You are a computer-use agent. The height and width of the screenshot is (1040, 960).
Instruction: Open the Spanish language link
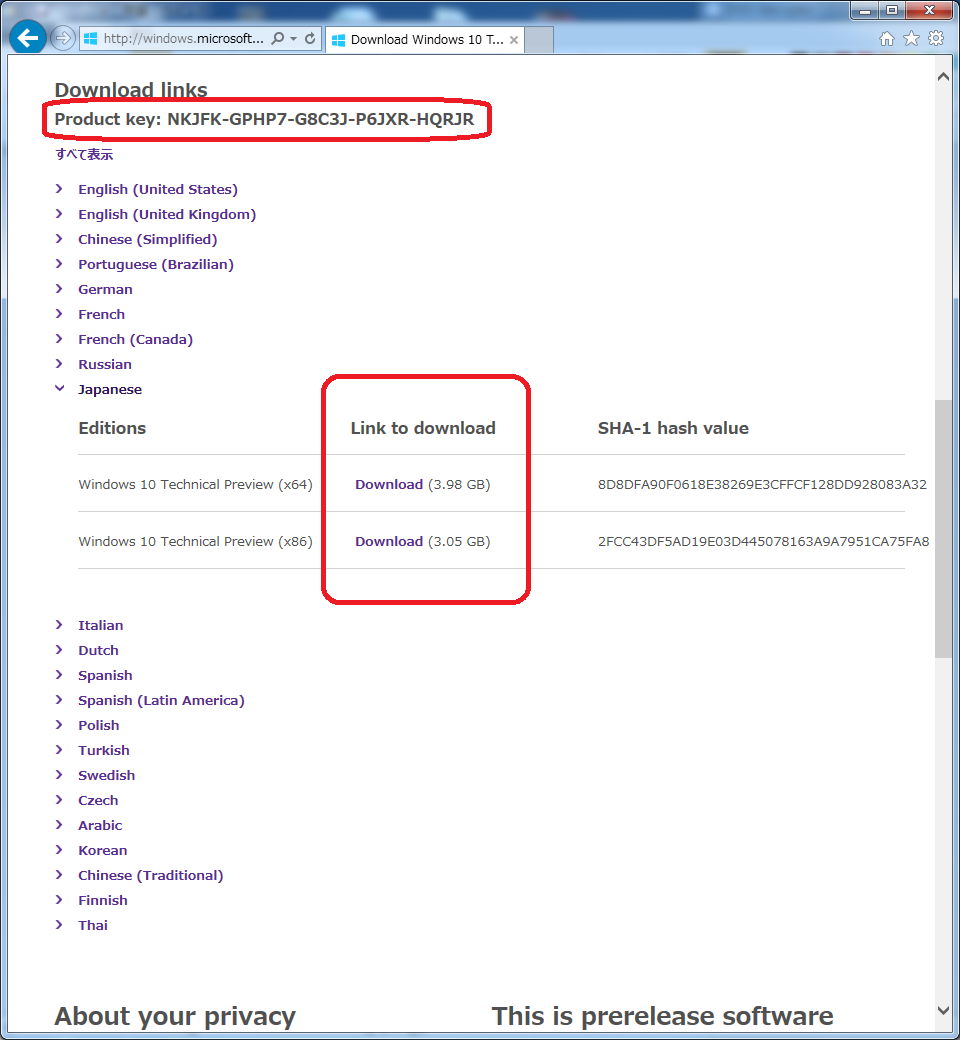click(x=105, y=675)
